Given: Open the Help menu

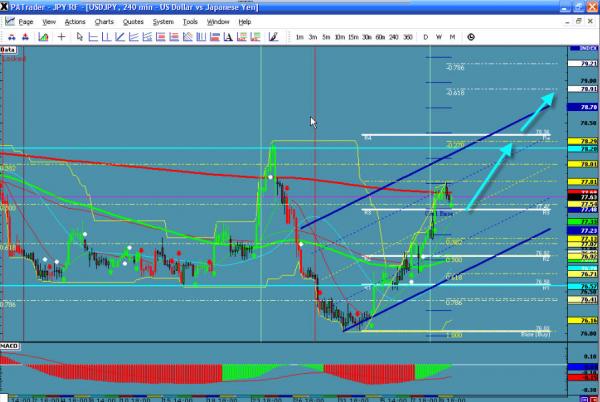Looking at the screenshot, I should click(245, 22).
